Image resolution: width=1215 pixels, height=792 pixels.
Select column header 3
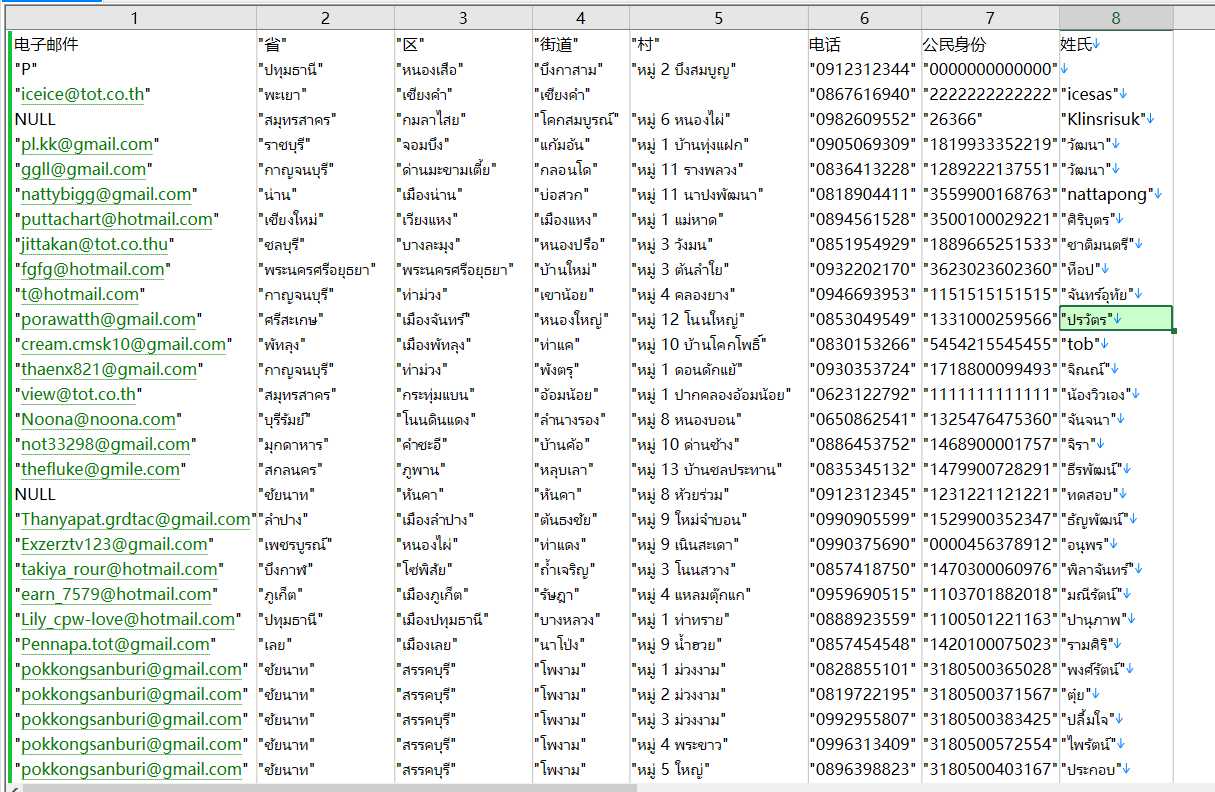463,18
